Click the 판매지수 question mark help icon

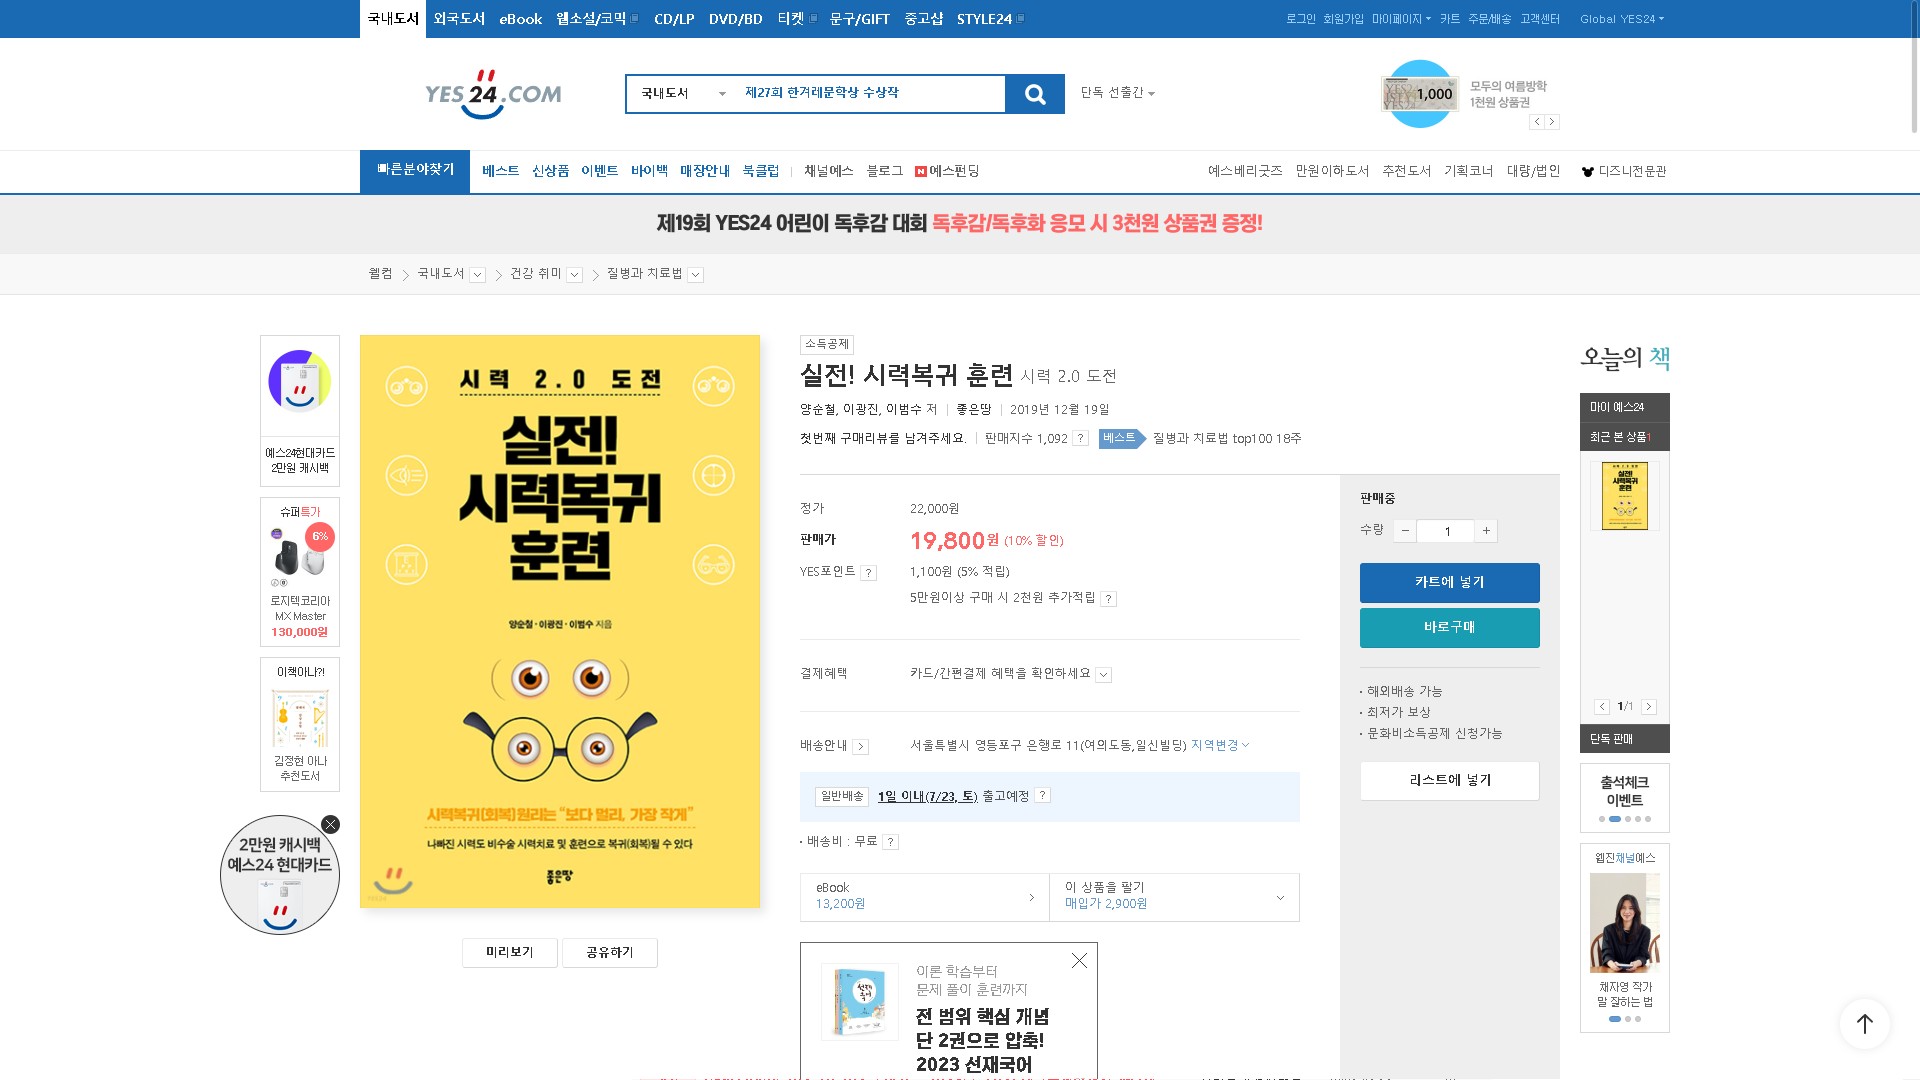coord(1080,439)
